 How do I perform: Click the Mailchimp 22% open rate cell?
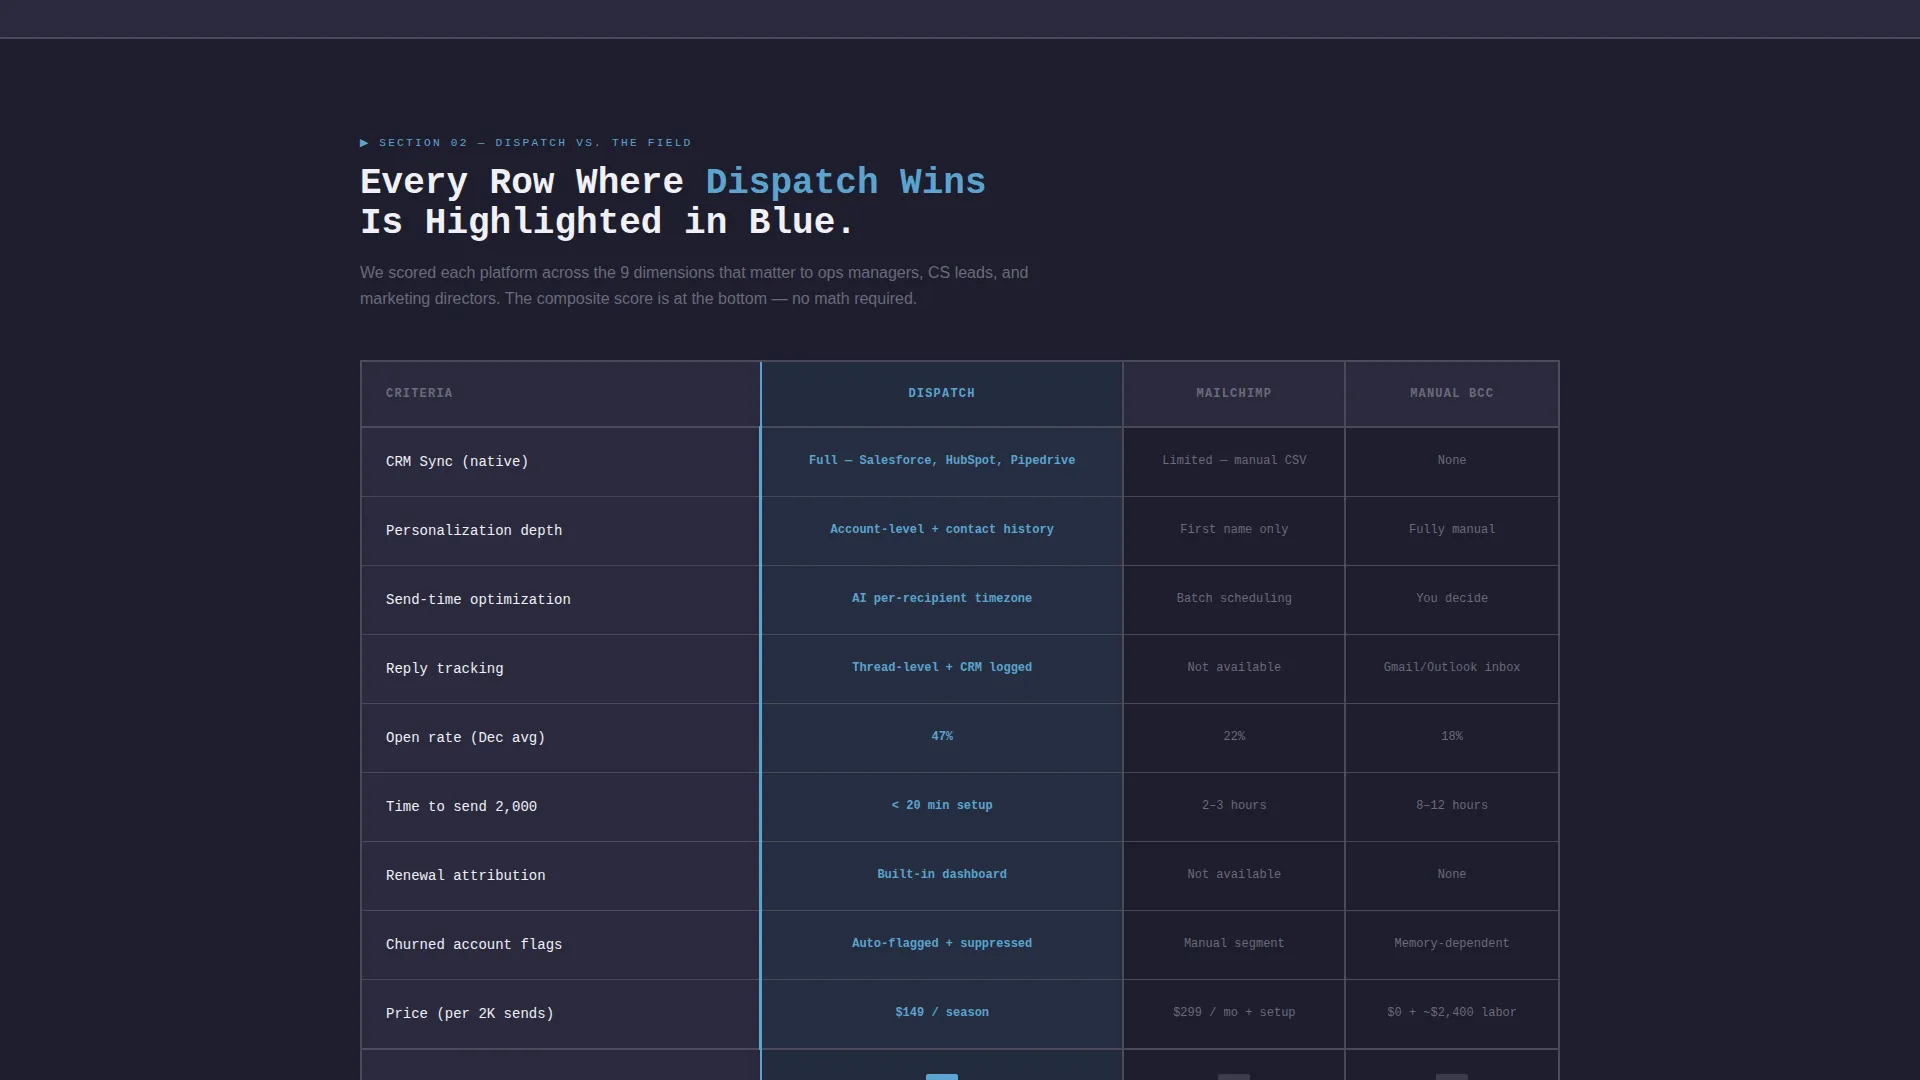tap(1234, 738)
